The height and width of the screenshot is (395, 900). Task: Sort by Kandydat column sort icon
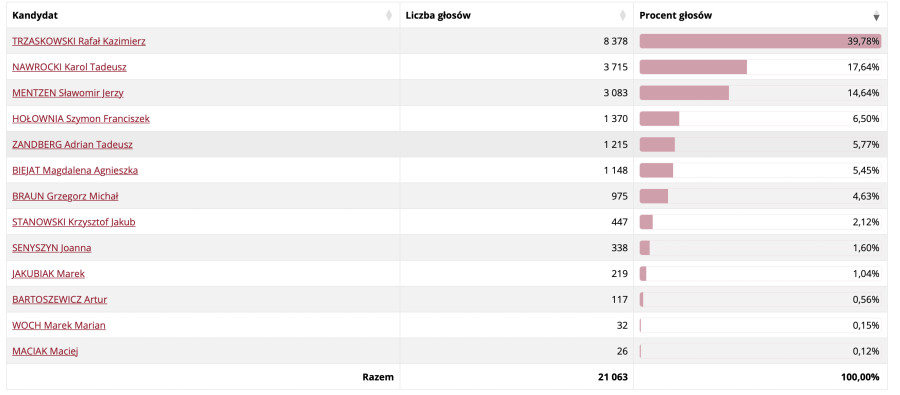[x=389, y=16]
